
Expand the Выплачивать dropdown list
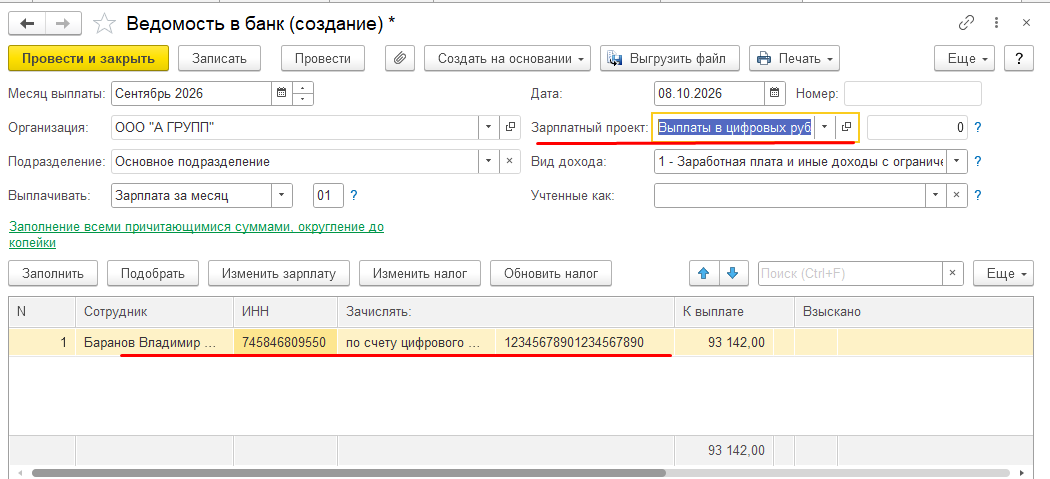pos(281,196)
